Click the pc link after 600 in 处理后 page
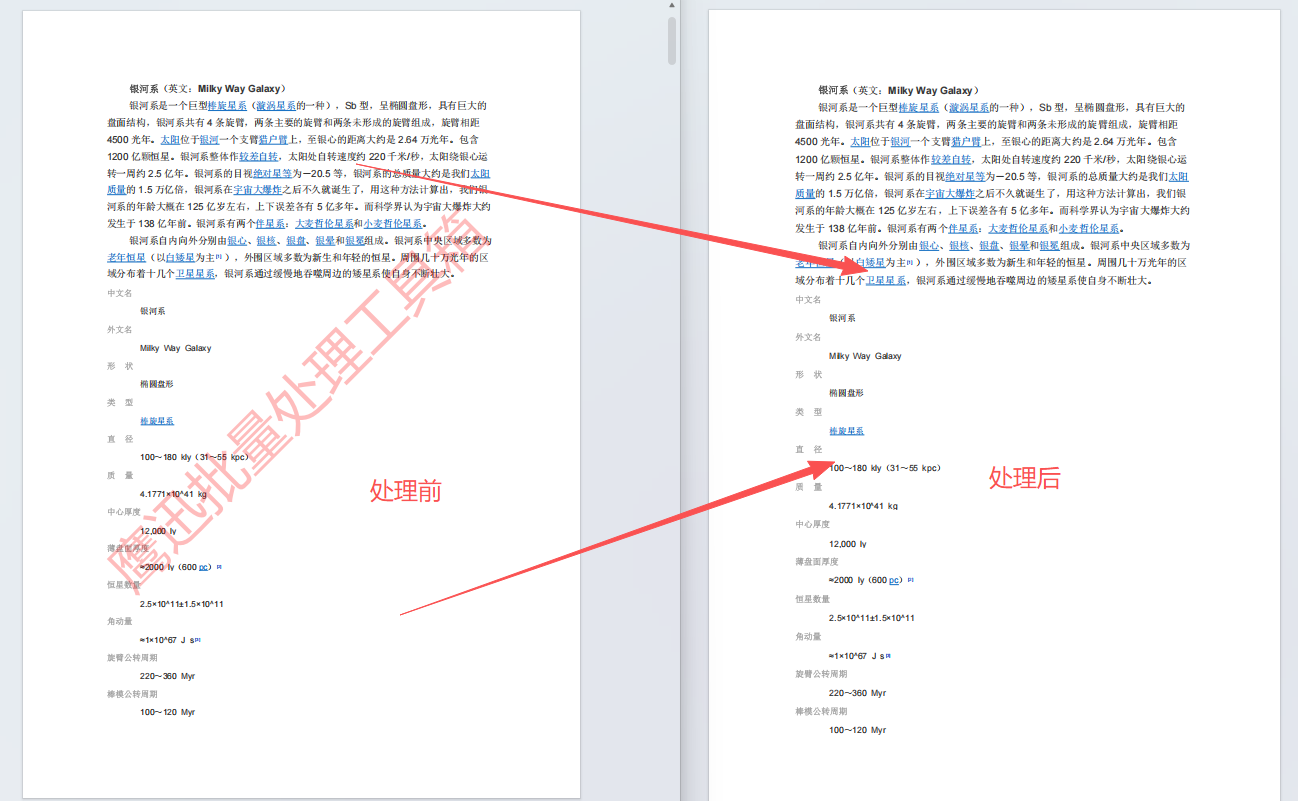The height and width of the screenshot is (801, 1298). click(x=894, y=580)
